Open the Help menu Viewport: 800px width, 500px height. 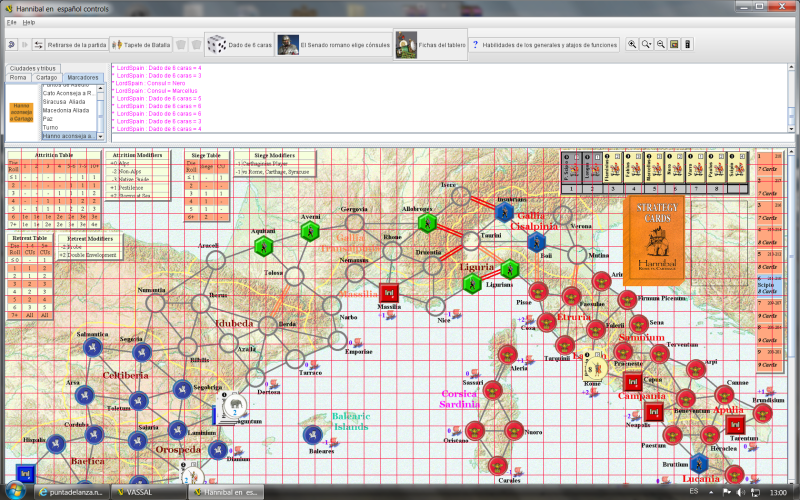coord(29,22)
